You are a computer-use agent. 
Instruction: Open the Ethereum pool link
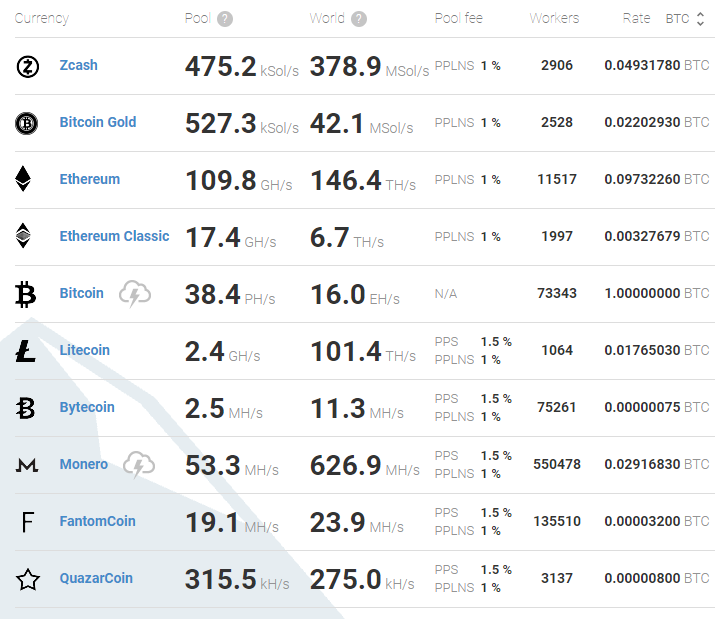point(90,179)
